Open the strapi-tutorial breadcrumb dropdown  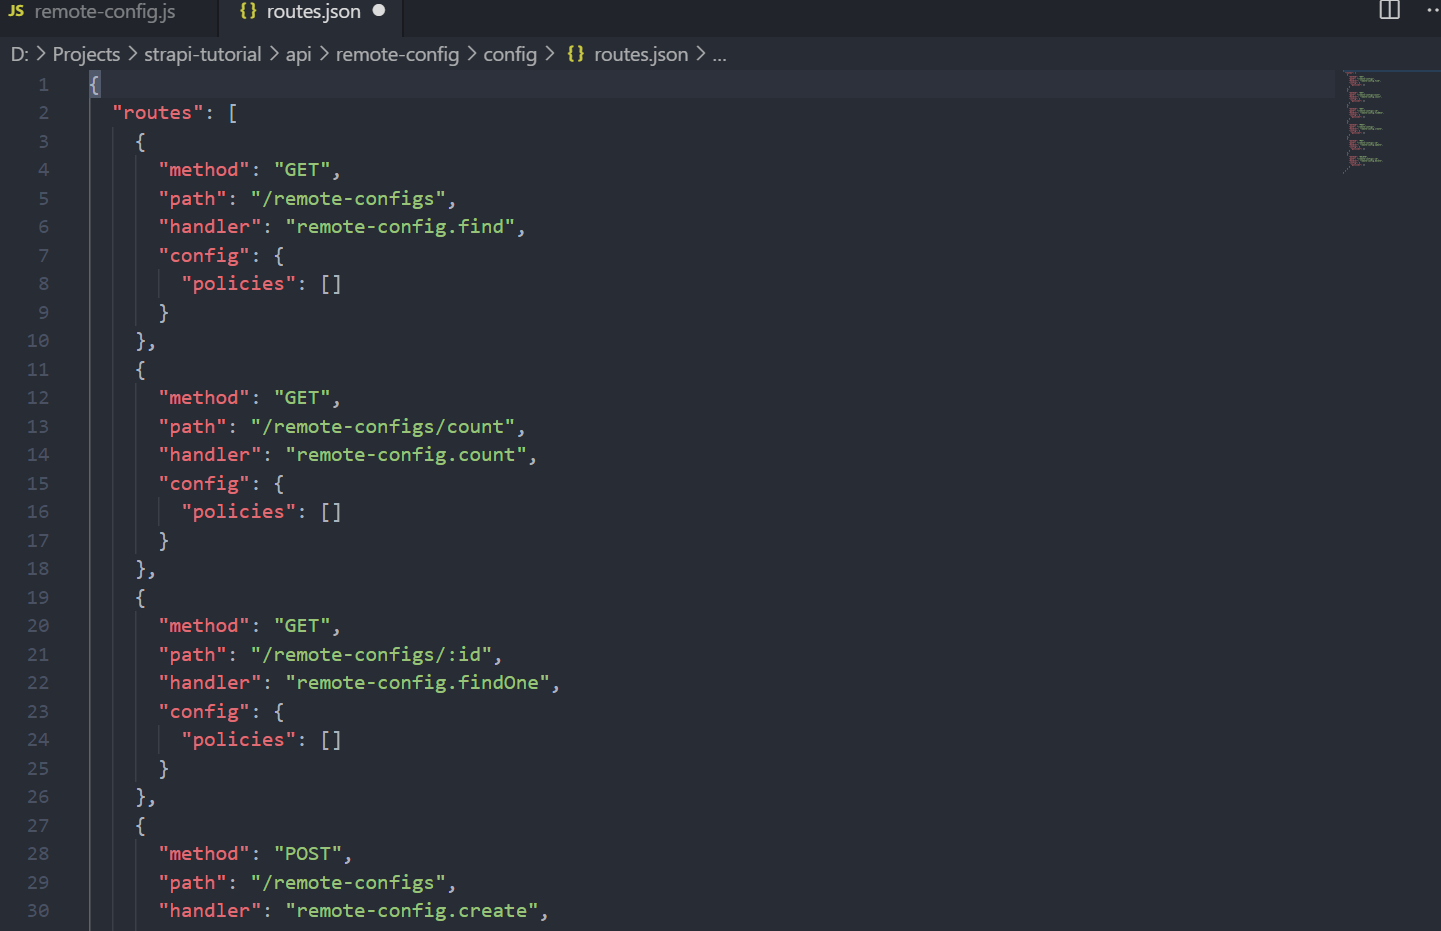203,54
